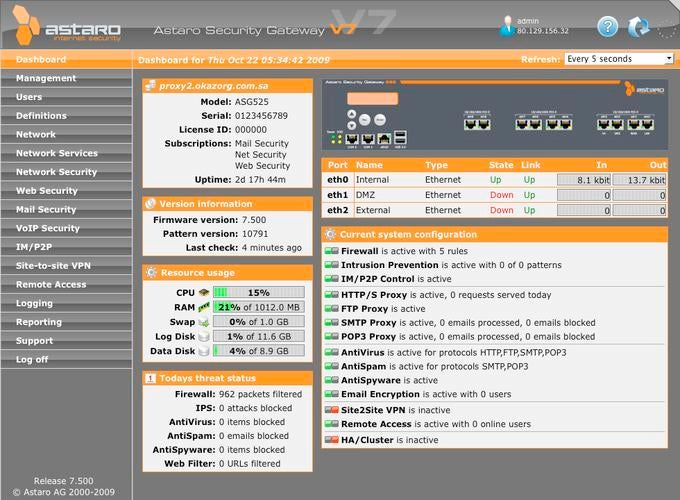Click the red Site2Site VPN status indicator
This screenshot has height=500, width=680.
point(332,410)
